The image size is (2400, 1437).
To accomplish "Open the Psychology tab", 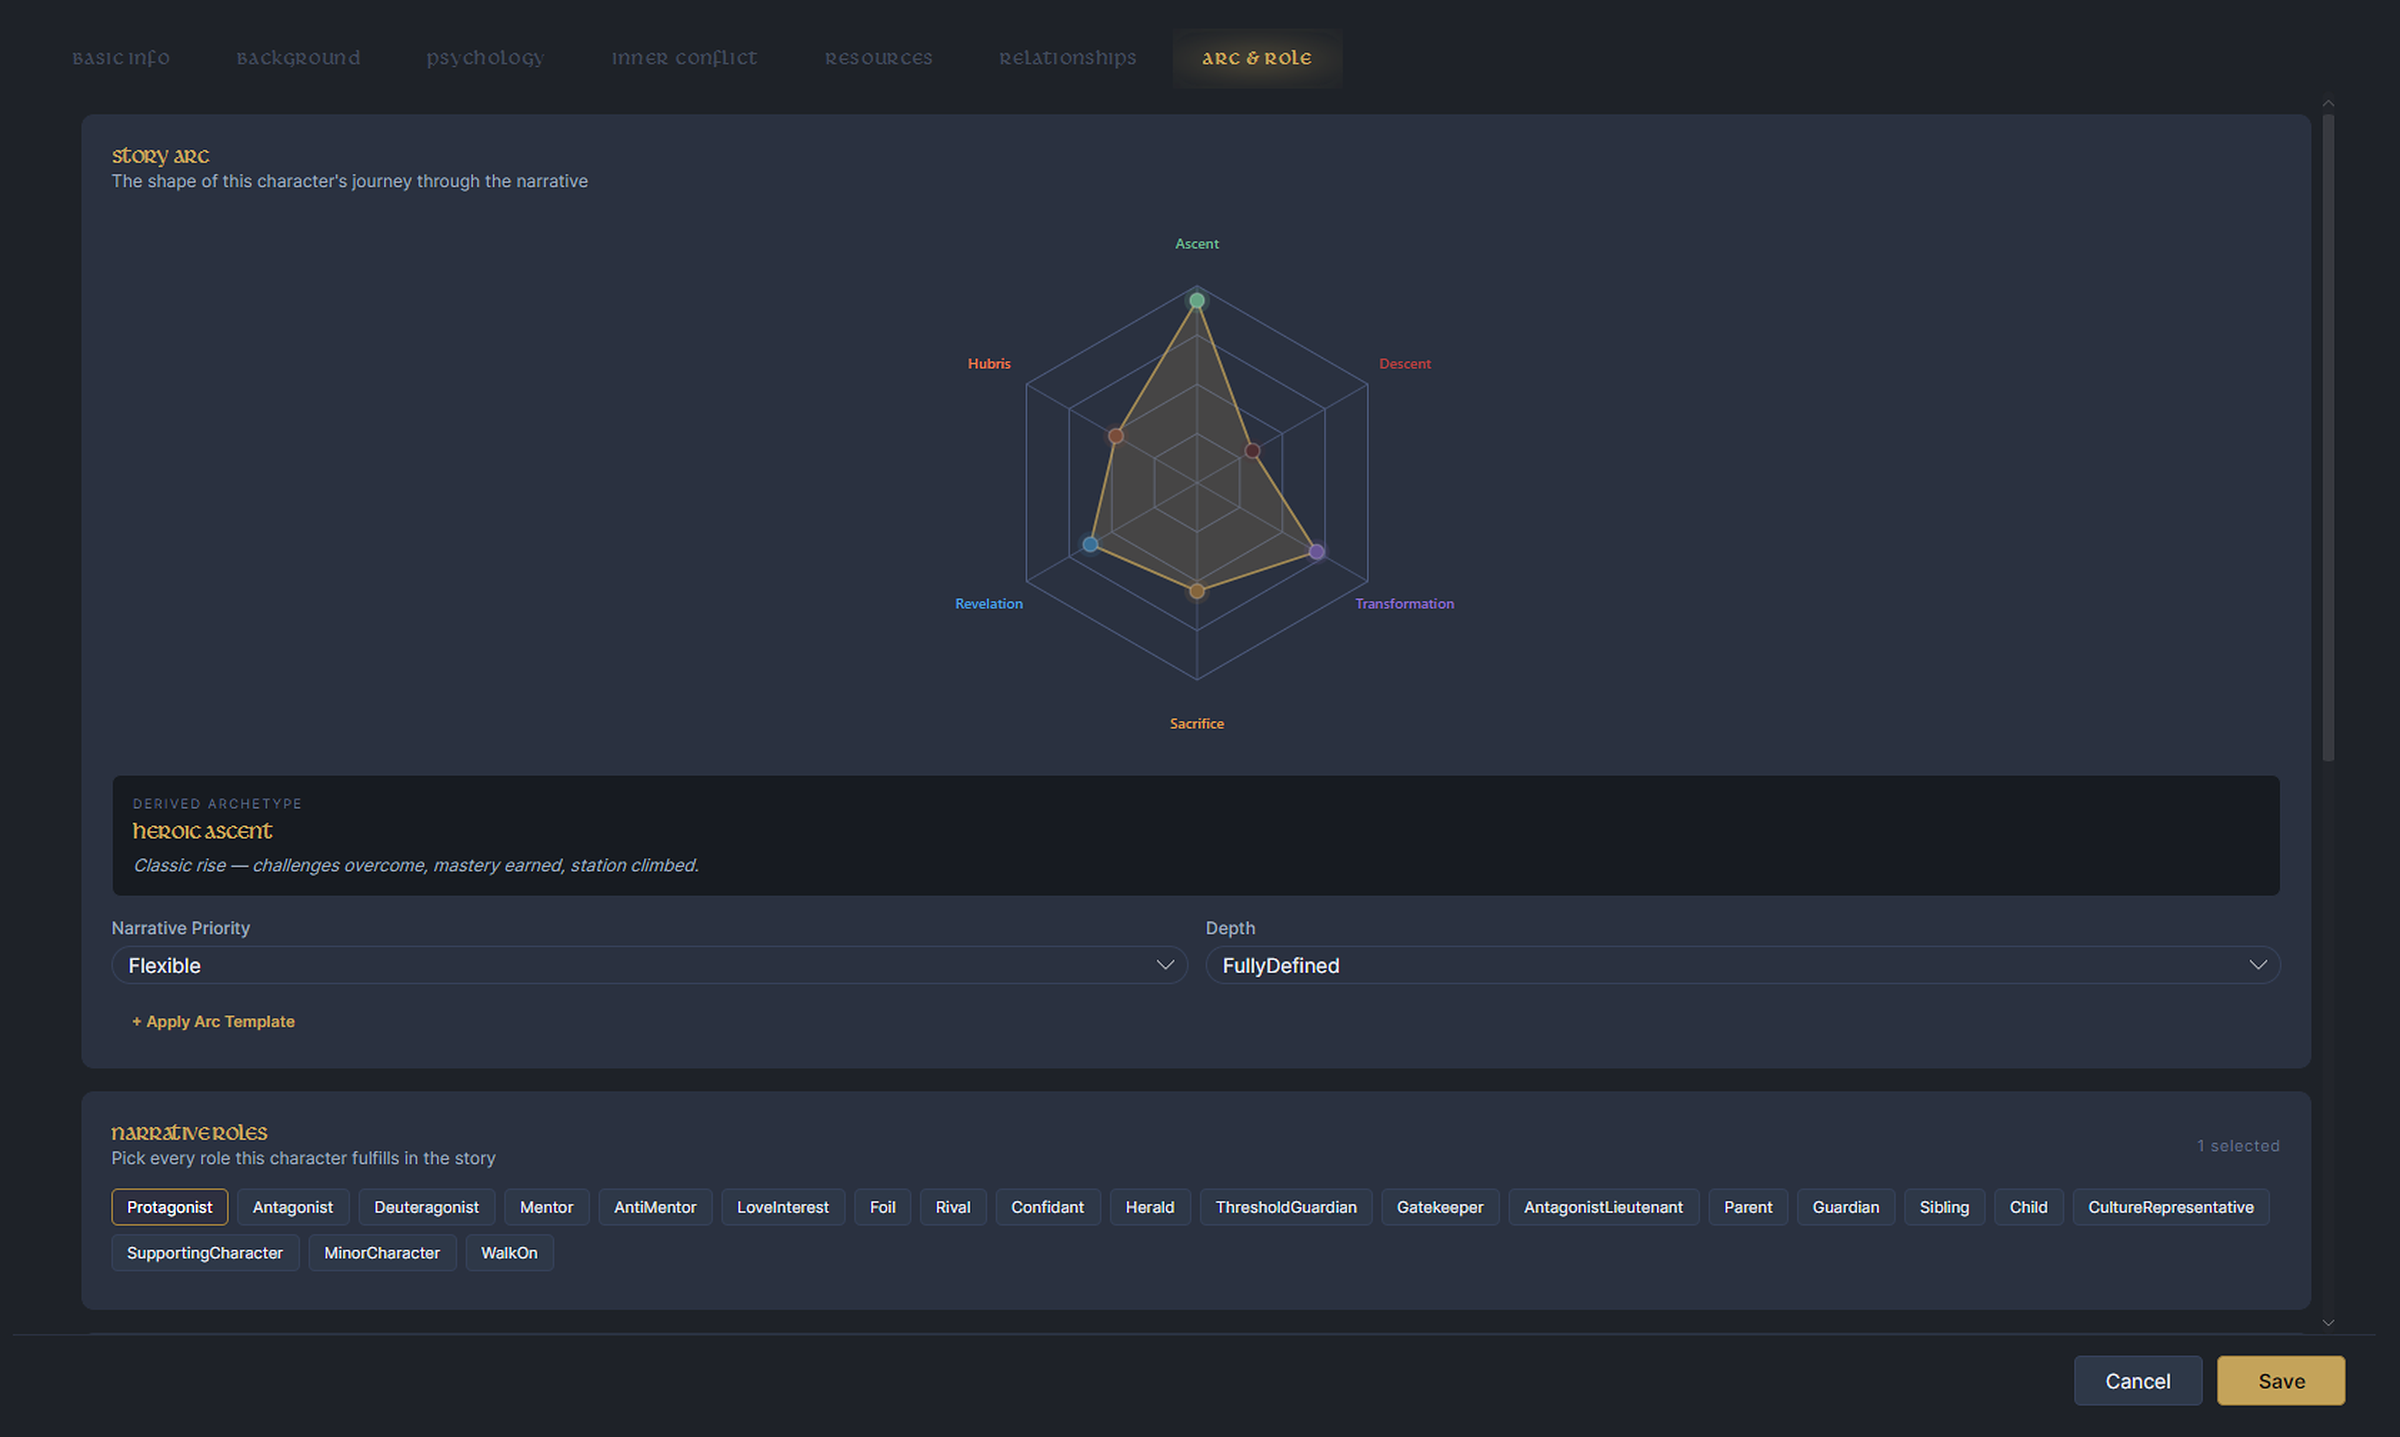I will click(x=485, y=58).
